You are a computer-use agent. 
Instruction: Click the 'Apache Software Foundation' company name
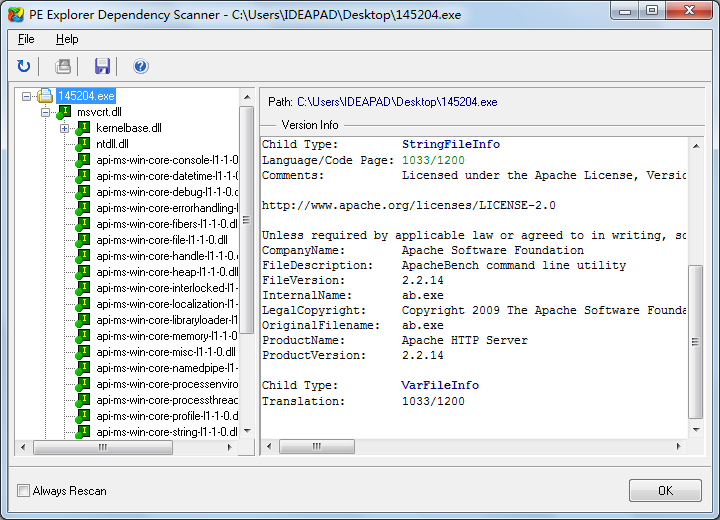[493, 250]
